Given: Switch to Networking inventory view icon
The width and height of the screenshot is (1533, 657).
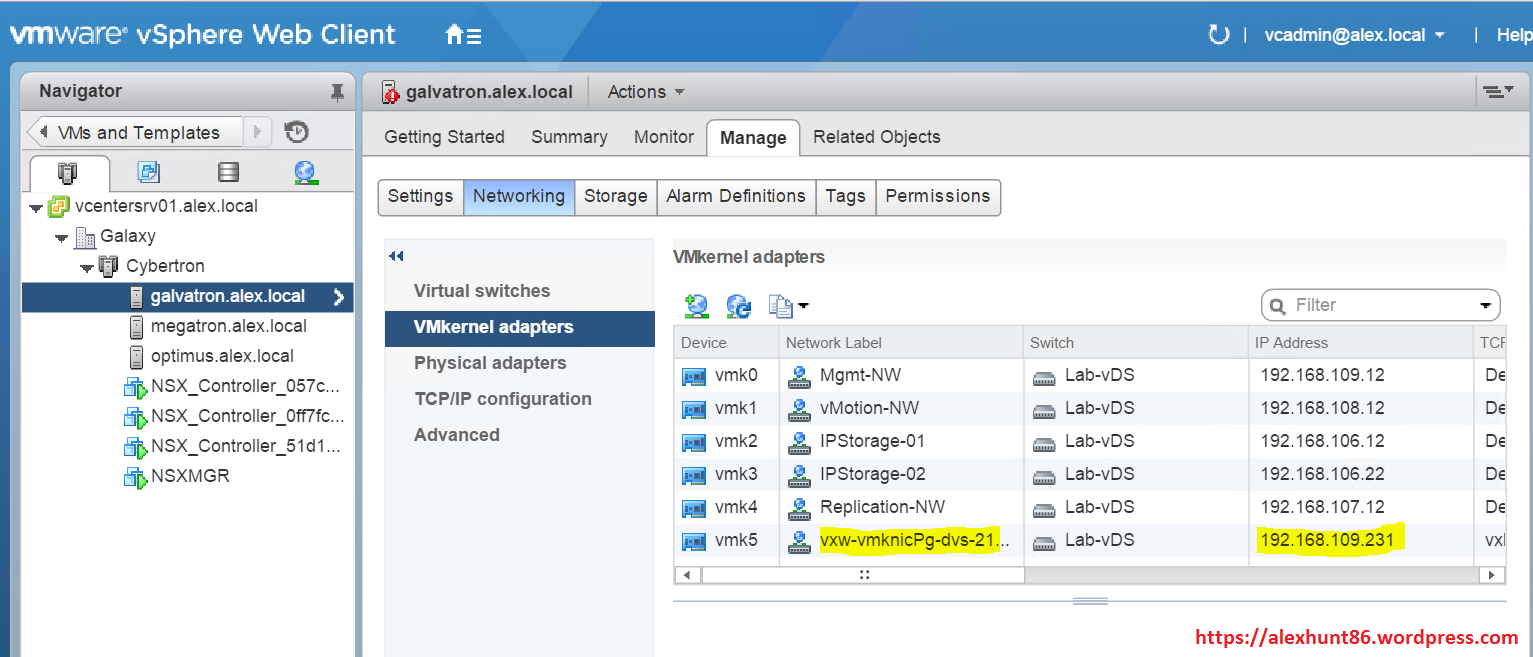Looking at the screenshot, I should click(x=306, y=172).
